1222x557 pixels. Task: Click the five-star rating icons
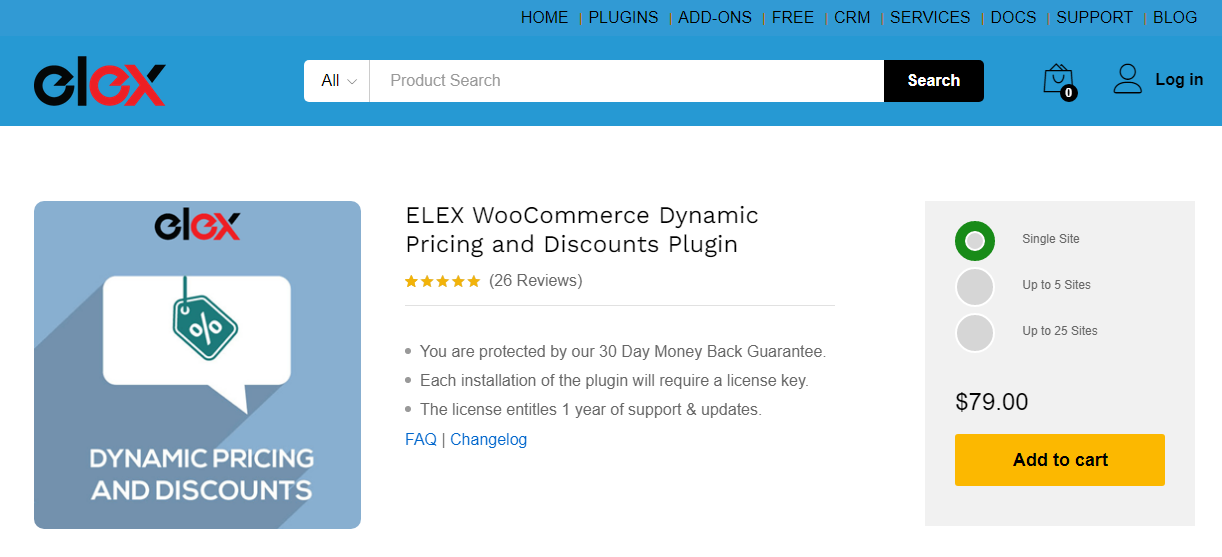coord(442,281)
